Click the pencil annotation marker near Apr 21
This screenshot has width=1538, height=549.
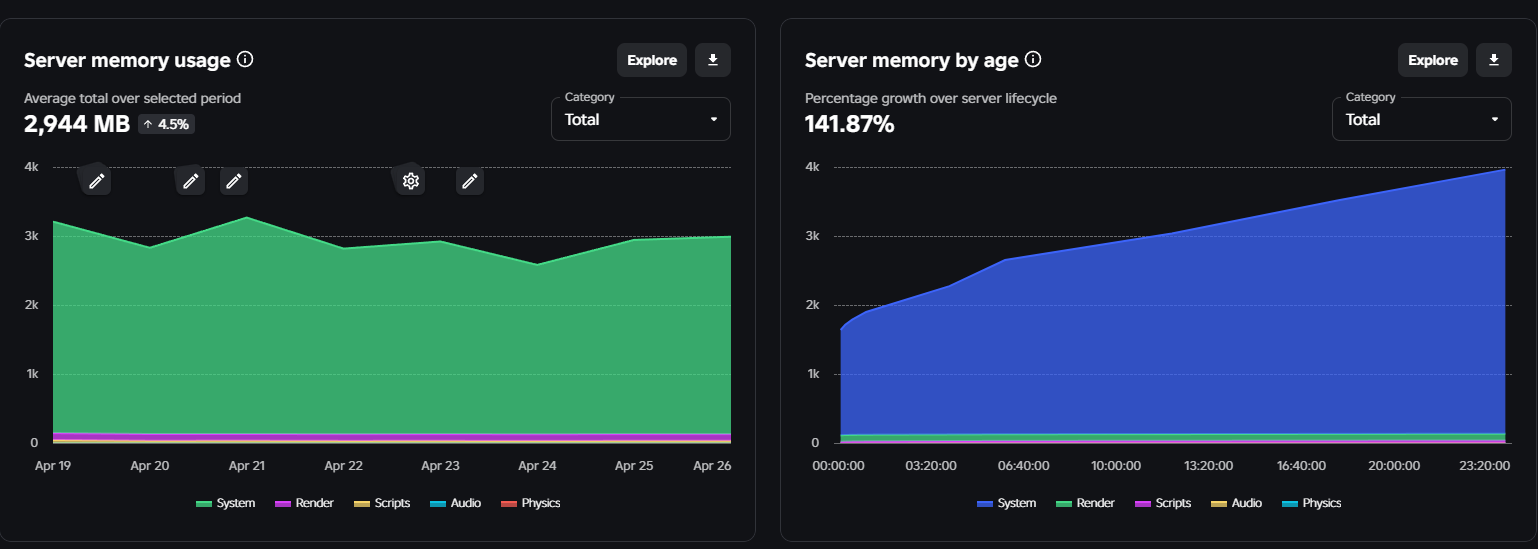pos(233,181)
